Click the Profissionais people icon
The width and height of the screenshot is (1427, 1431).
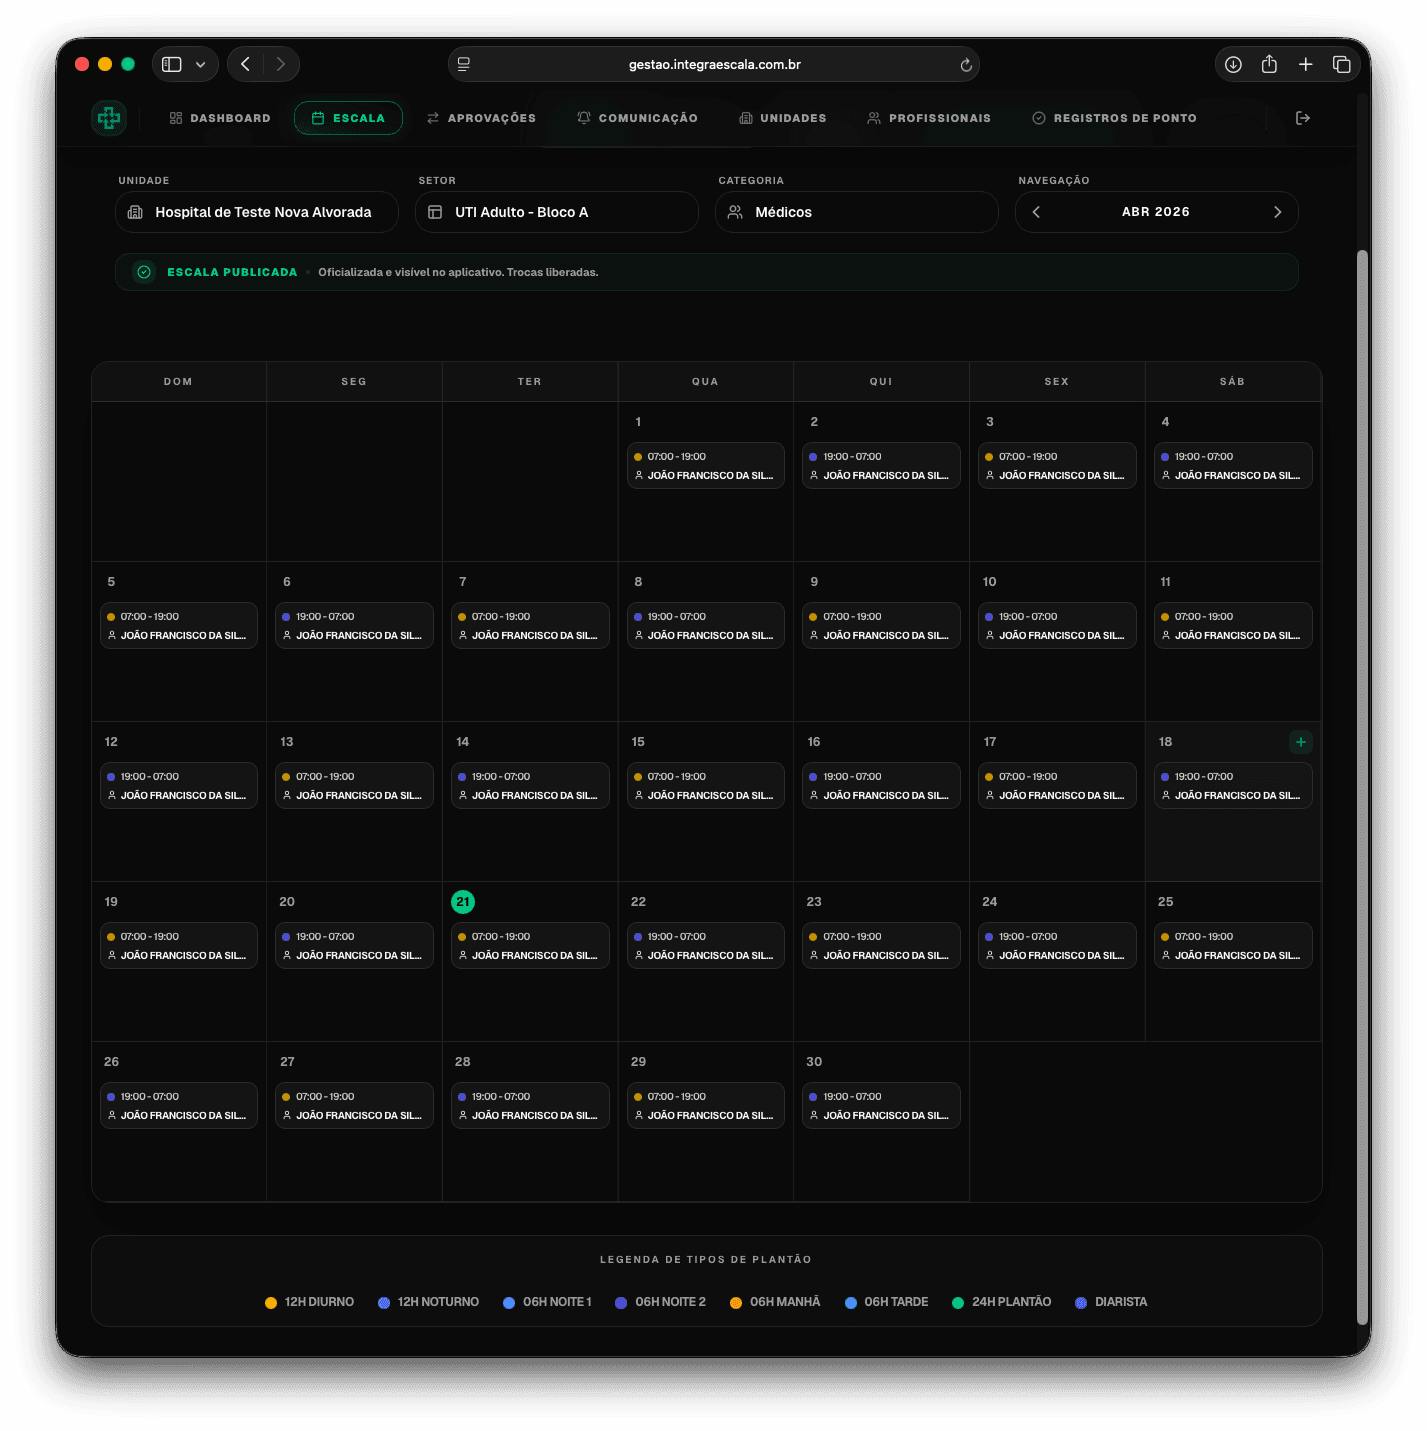coord(873,117)
